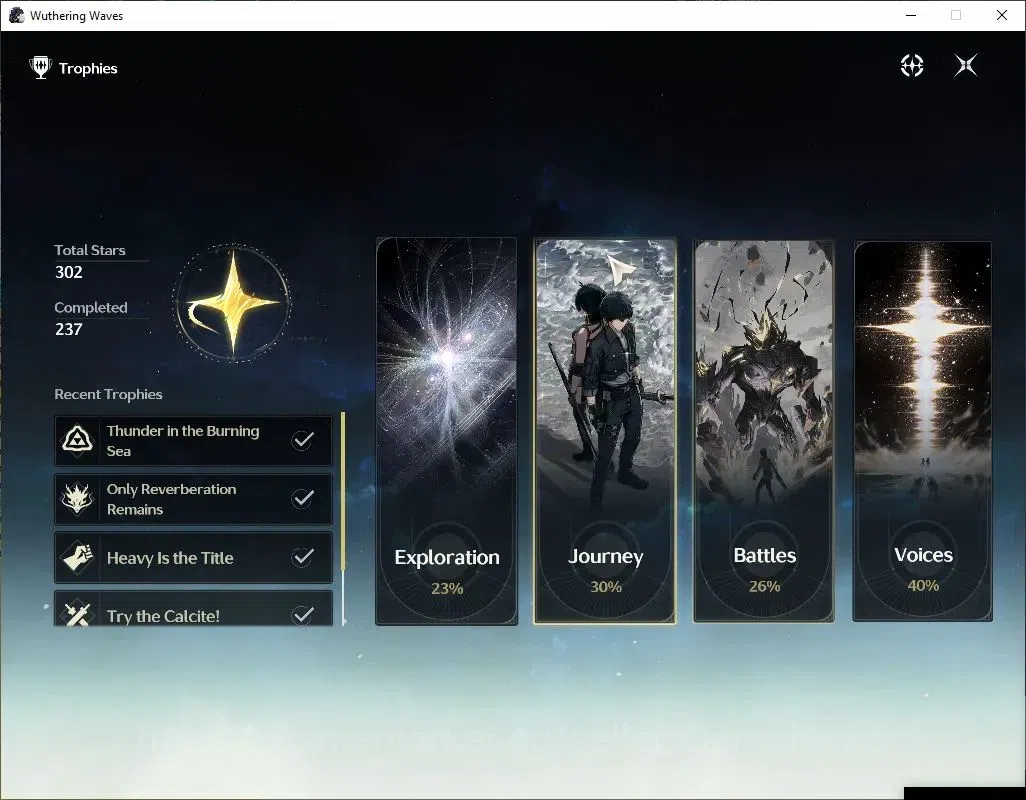
Task: Minimize the Wuthering Waves window
Action: [x=911, y=15]
